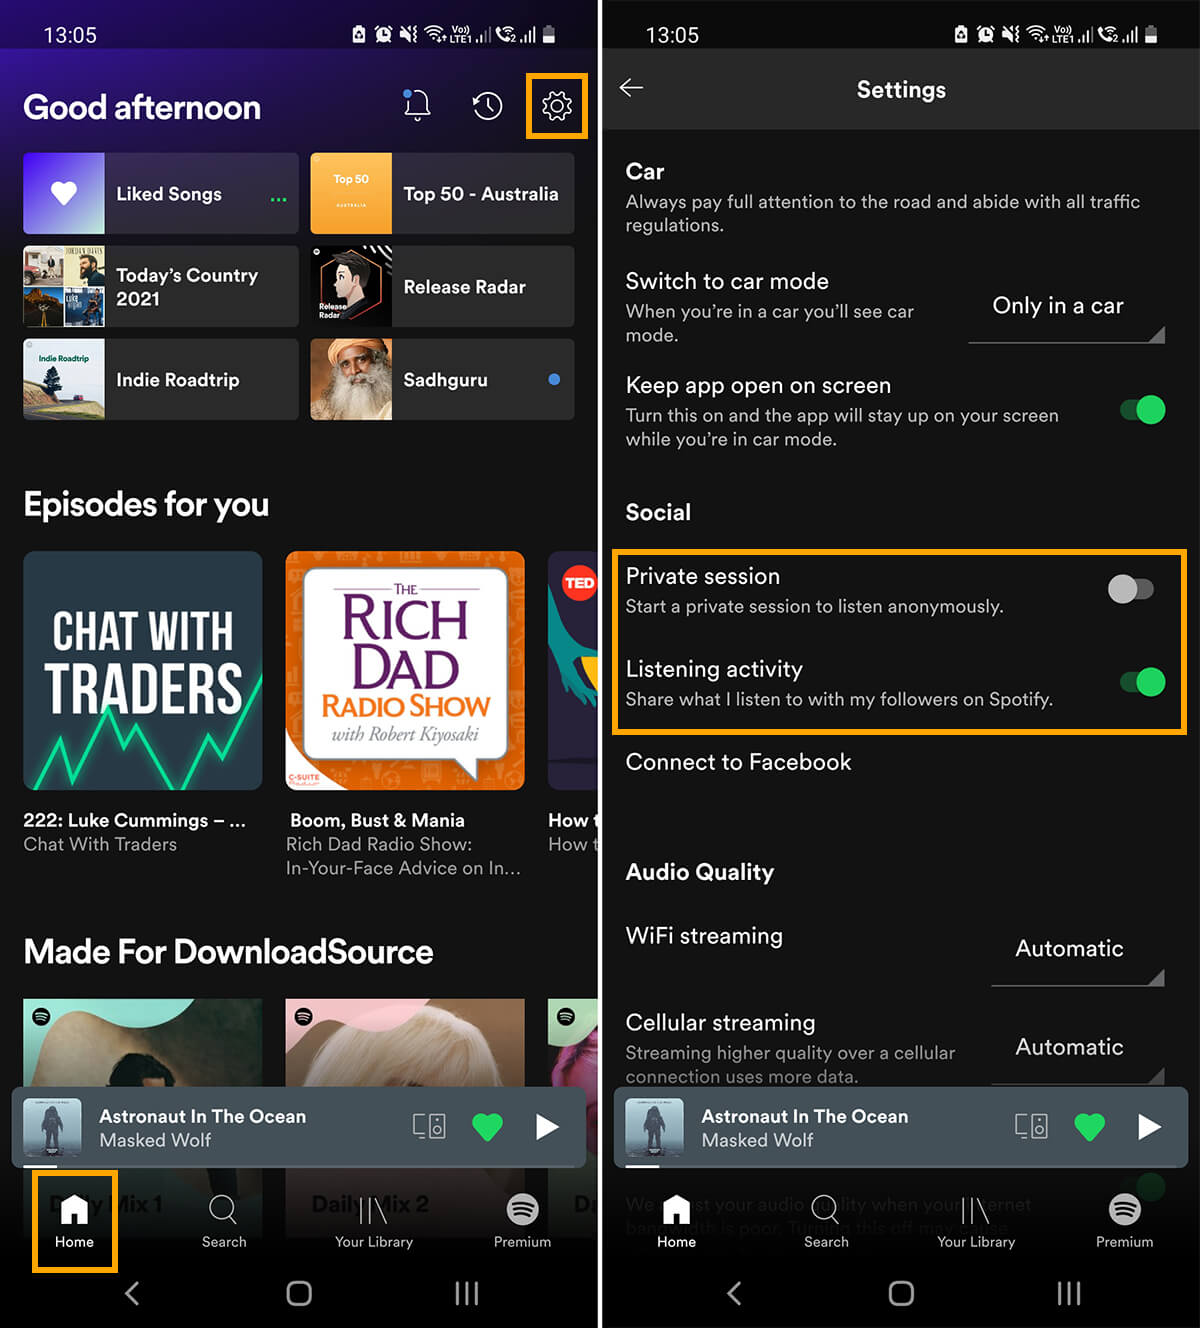Image resolution: width=1200 pixels, height=1328 pixels.
Task: Toggle Keep app open on screen
Action: coord(1142,410)
